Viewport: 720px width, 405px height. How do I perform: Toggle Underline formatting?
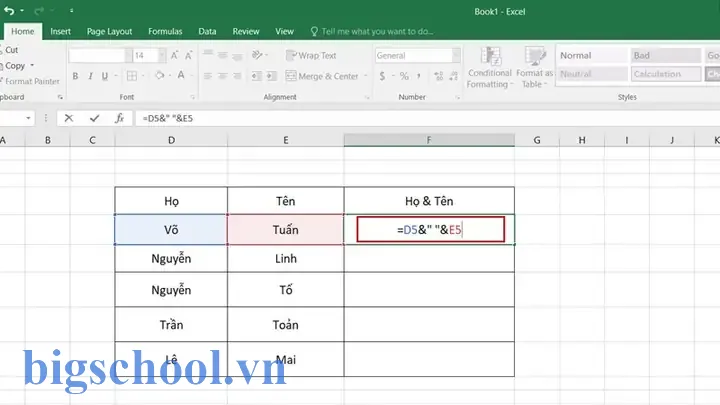[x=105, y=76]
